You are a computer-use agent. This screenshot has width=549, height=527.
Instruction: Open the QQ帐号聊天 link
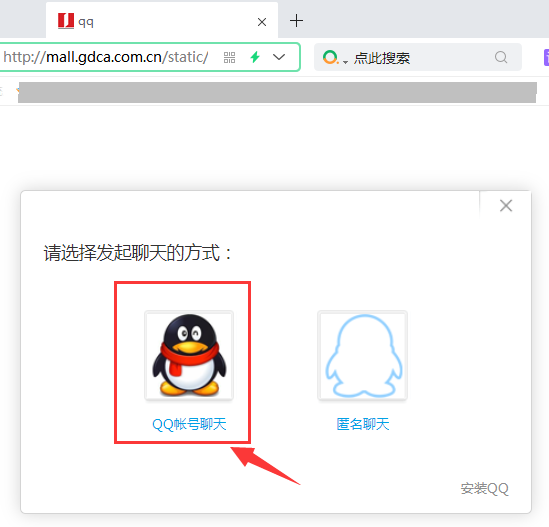(189, 424)
